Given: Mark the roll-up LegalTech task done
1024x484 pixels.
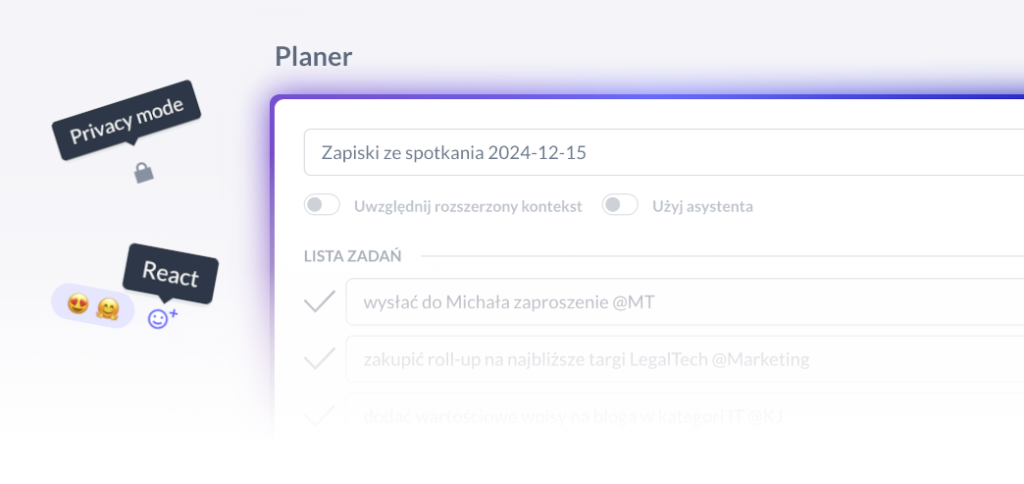Looking at the screenshot, I should [320, 359].
